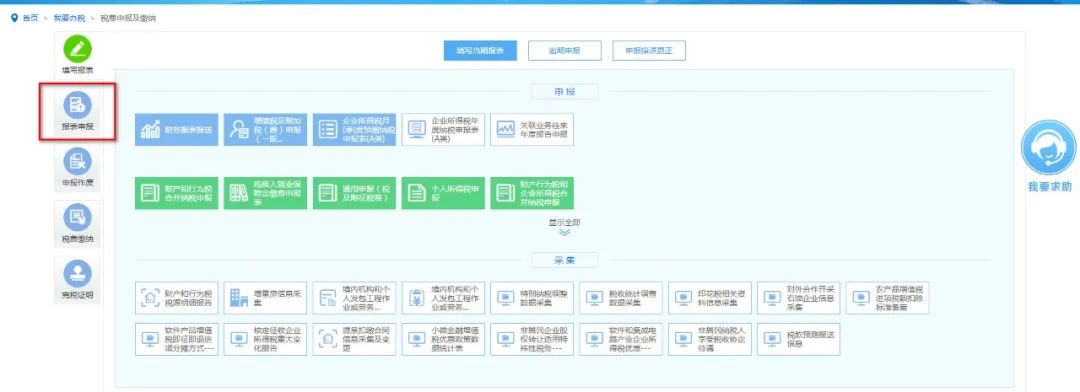Image resolution: width=1080 pixels, height=392 pixels.
Task: Click the 我要求助 help headset icon
Action: 1048,147
